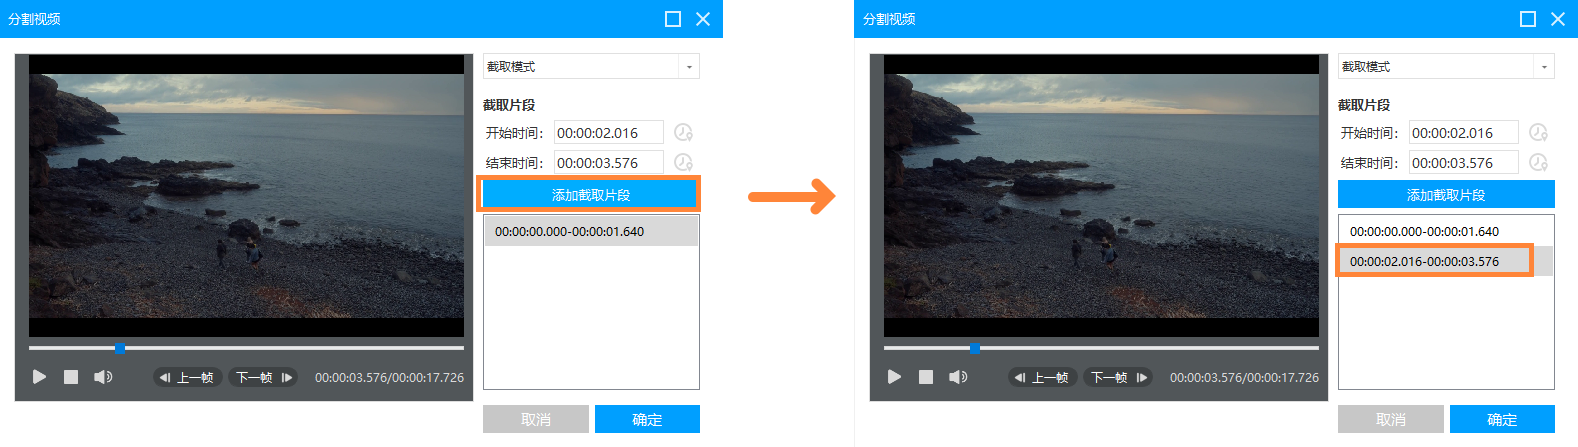Step to next frame (下一帧) in left dialog
This screenshot has height=447, width=1578.
pos(264,377)
